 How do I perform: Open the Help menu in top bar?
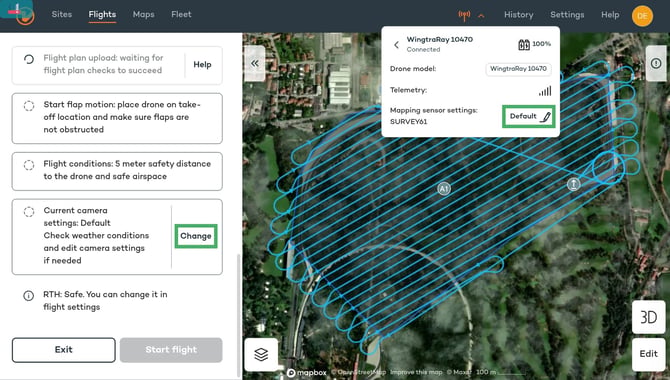point(610,15)
